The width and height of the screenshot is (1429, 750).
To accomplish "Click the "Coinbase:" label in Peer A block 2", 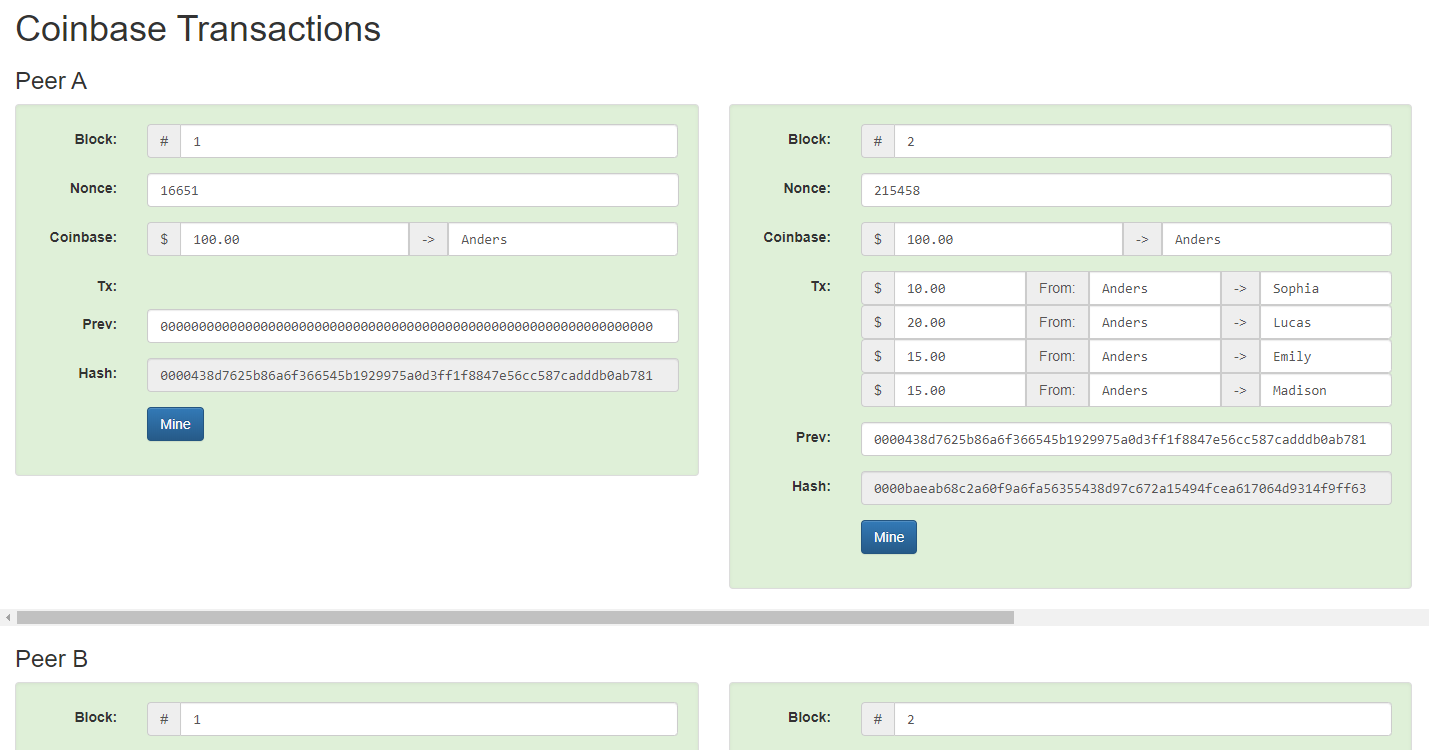I will (x=797, y=237).
